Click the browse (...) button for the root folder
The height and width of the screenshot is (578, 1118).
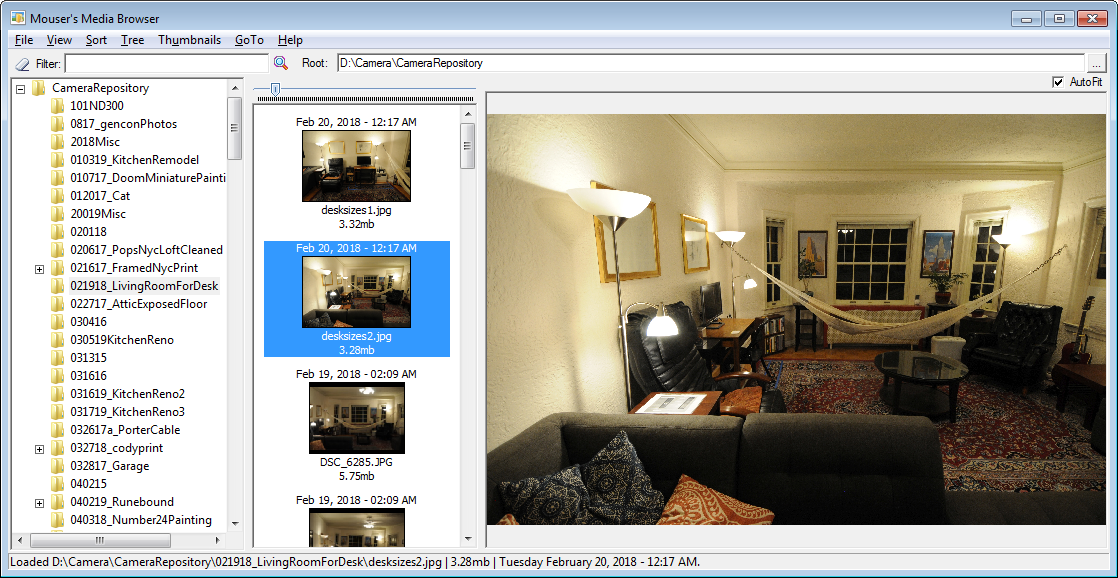coord(1097,63)
